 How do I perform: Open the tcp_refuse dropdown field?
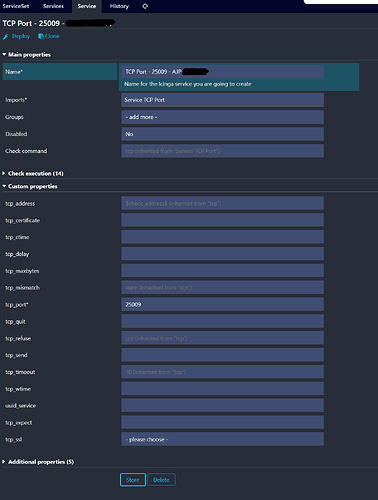(222, 338)
